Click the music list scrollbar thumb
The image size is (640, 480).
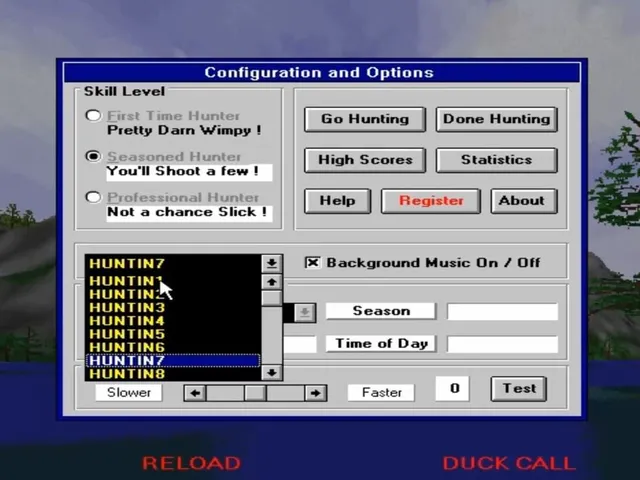coord(272,298)
